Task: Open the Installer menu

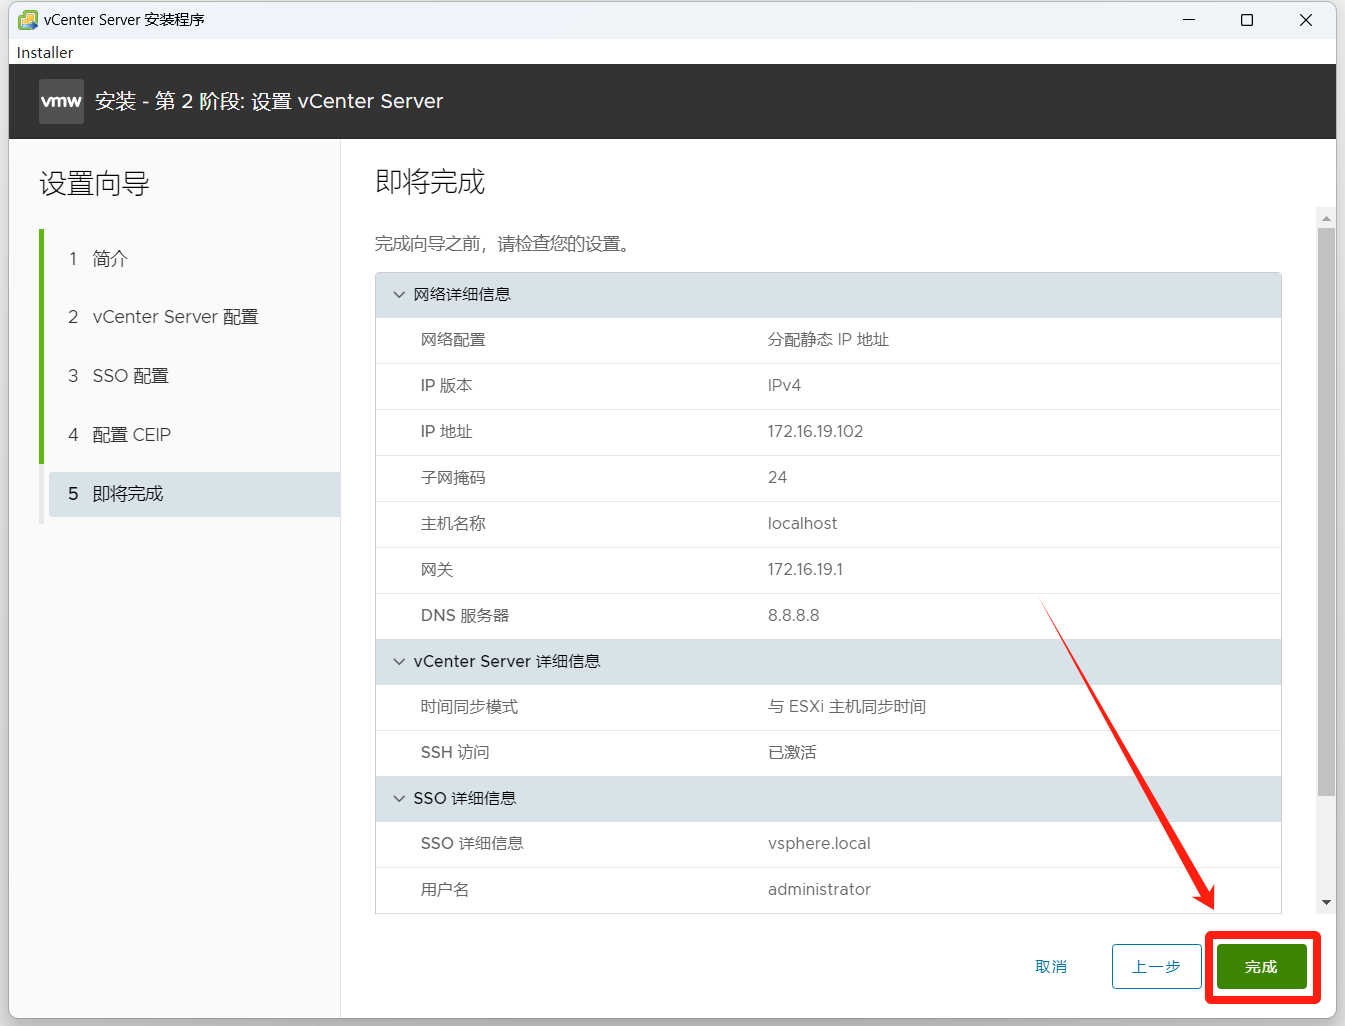Action: 45,52
